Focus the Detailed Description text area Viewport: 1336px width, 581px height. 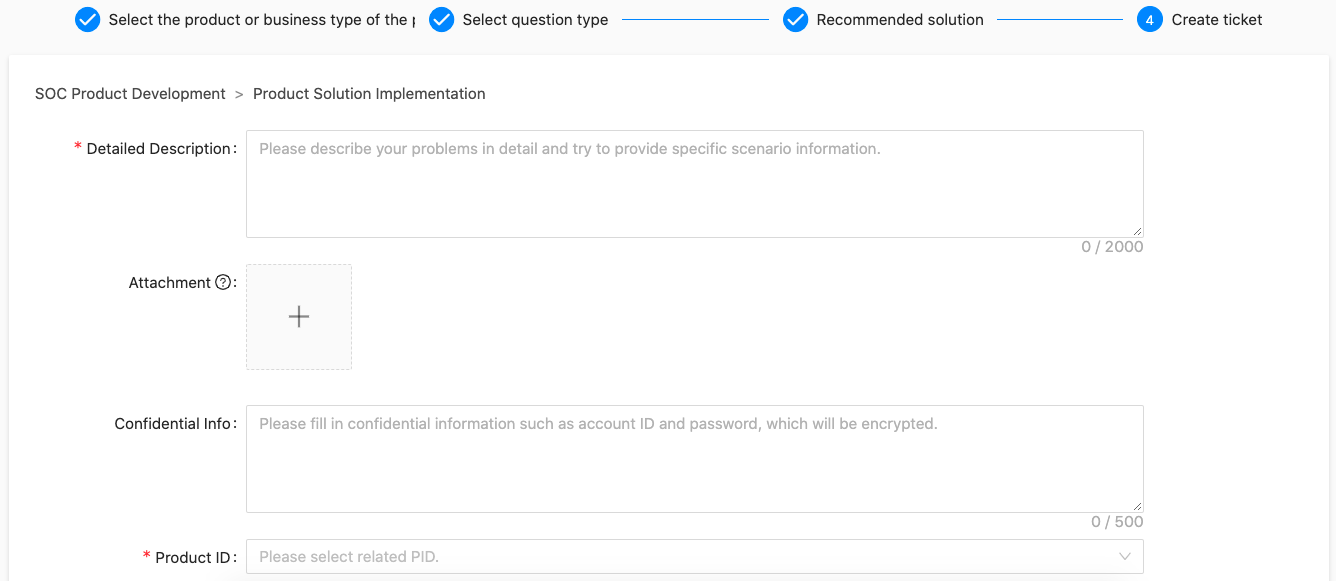[x=695, y=184]
